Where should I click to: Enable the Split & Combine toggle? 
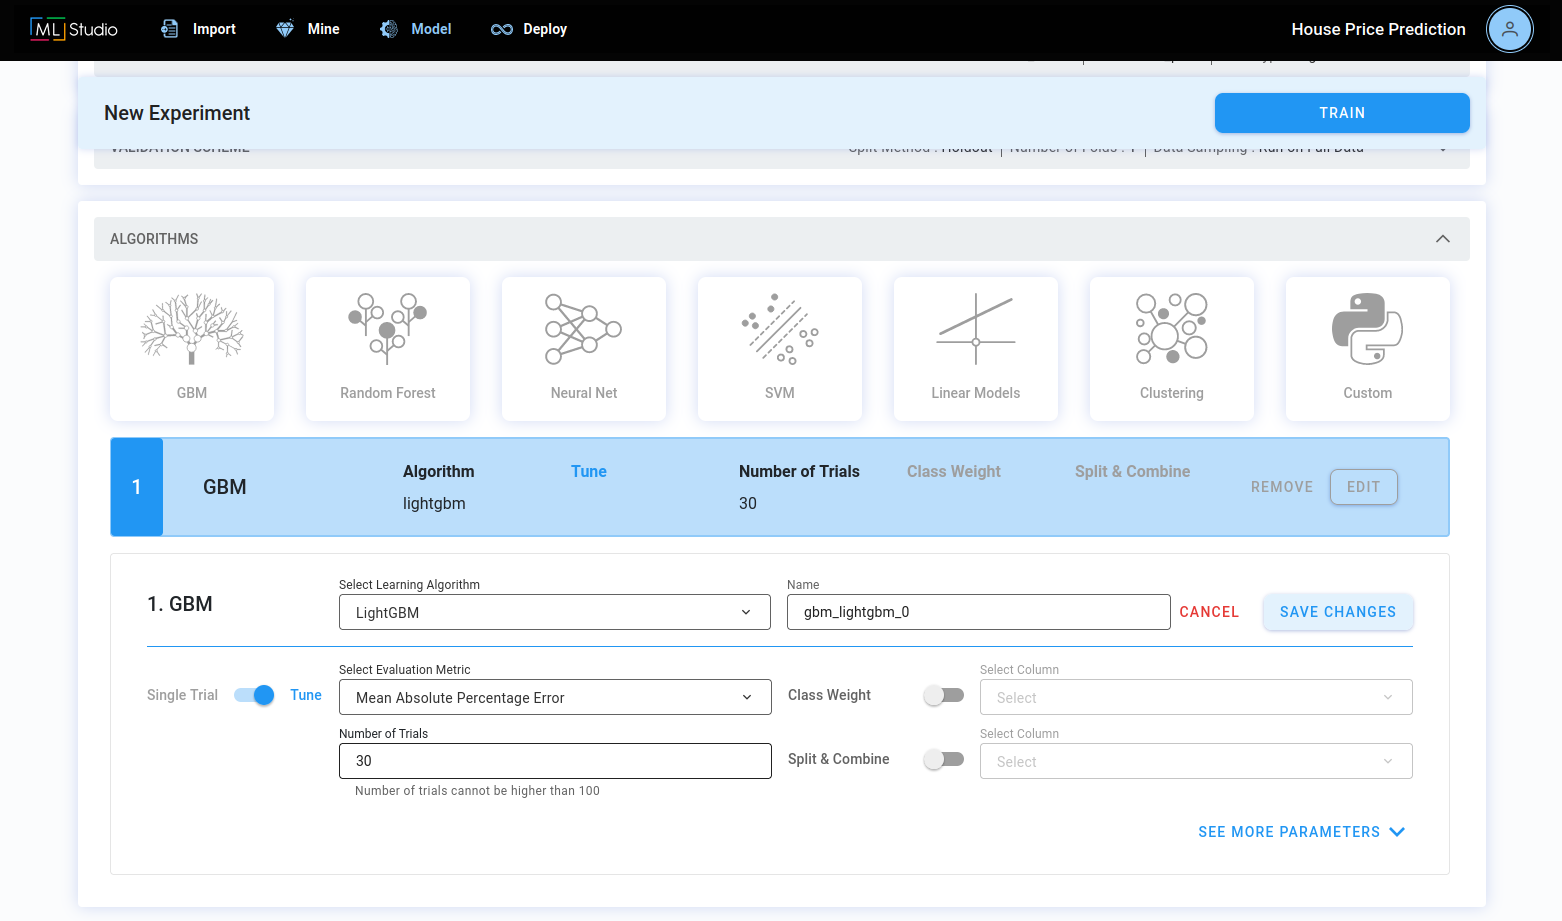(x=944, y=759)
